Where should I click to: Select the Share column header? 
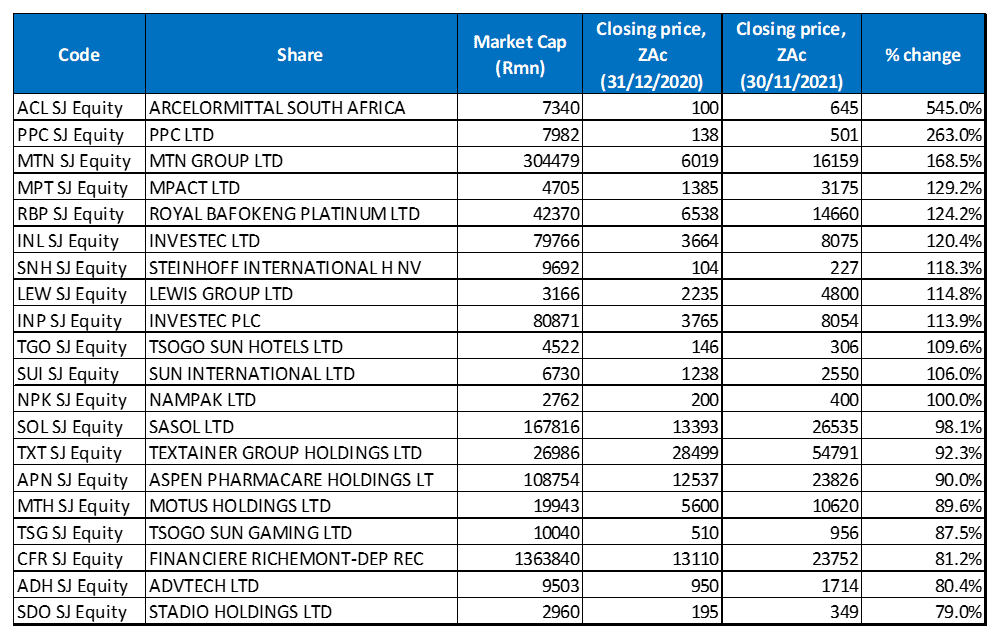click(301, 54)
